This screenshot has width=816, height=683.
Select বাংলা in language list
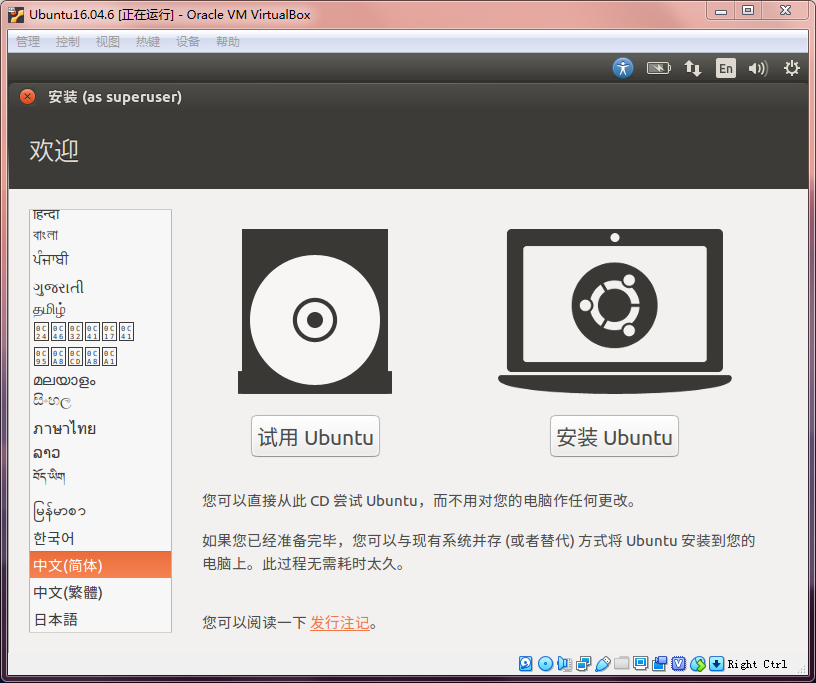100,235
